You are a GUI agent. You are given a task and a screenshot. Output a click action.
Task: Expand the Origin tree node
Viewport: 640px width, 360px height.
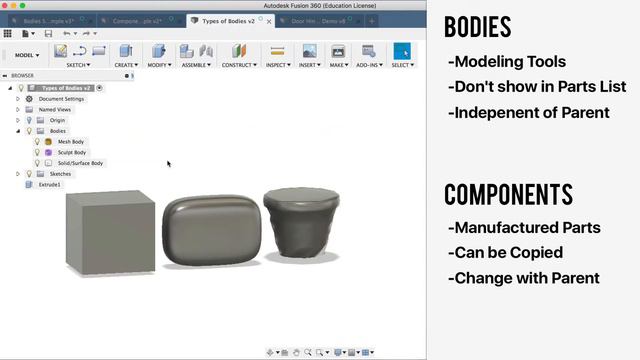click(x=18, y=120)
